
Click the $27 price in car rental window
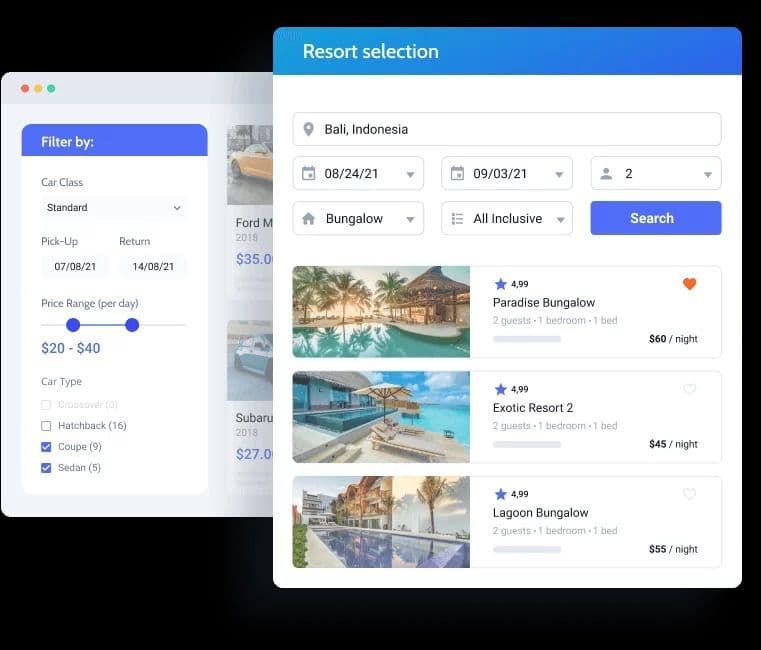click(x=254, y=454)
